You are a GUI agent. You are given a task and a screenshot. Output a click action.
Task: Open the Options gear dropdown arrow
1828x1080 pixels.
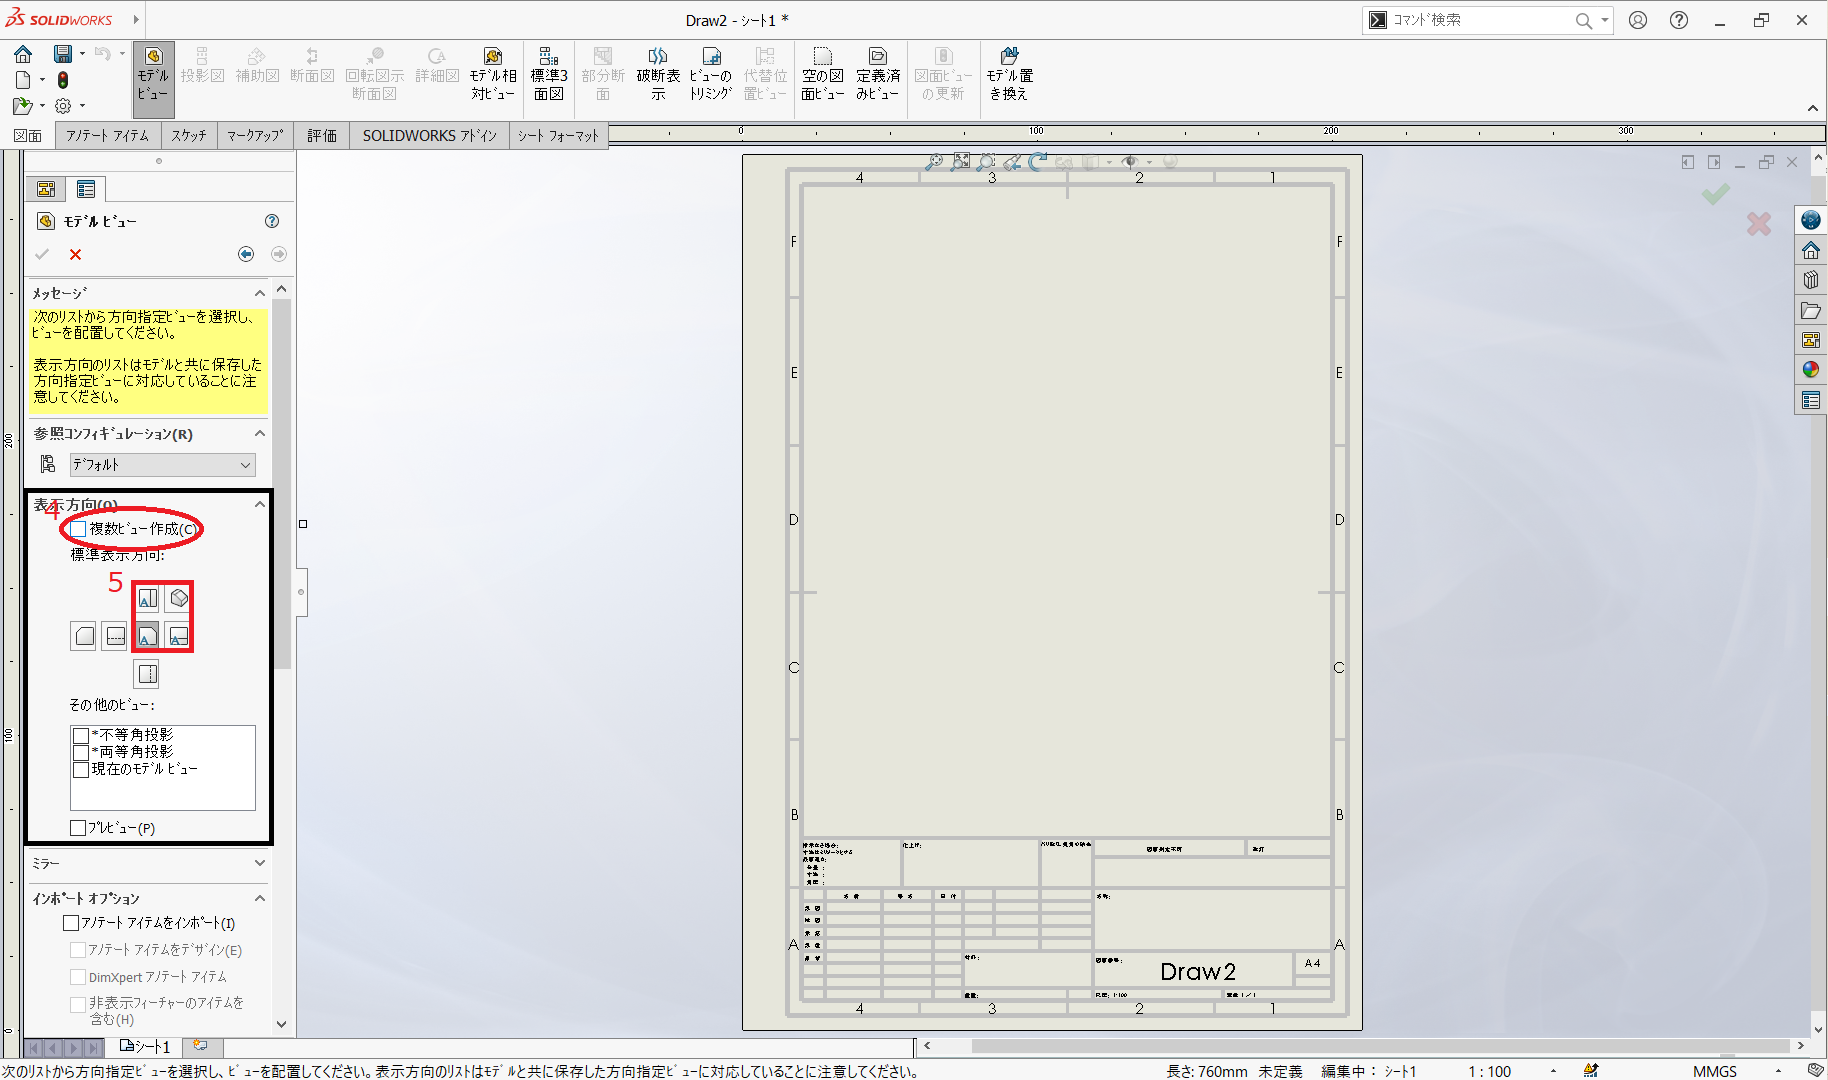point(82,105)
